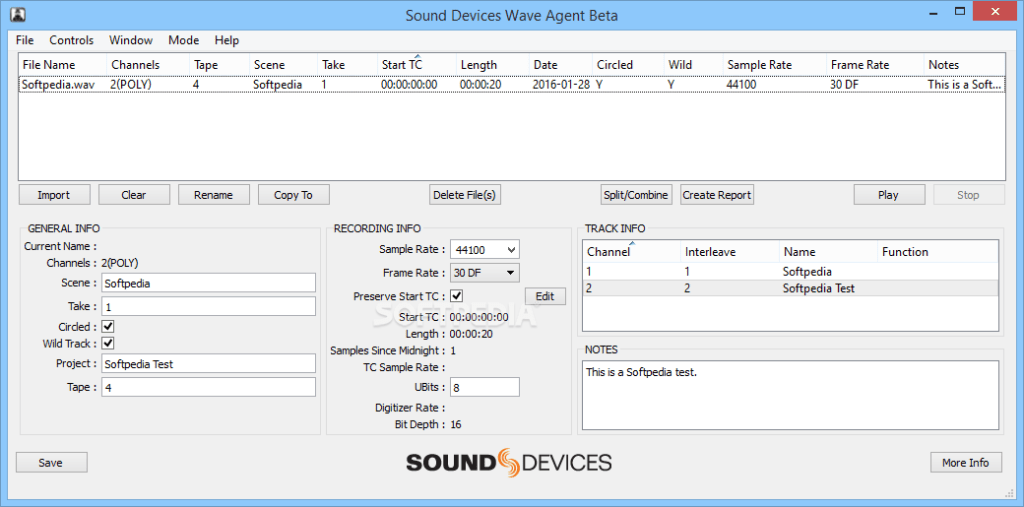This screenshot has height=507, width=1024.
Task: Toggle the Circled checkbox
Action: [108, 326]
